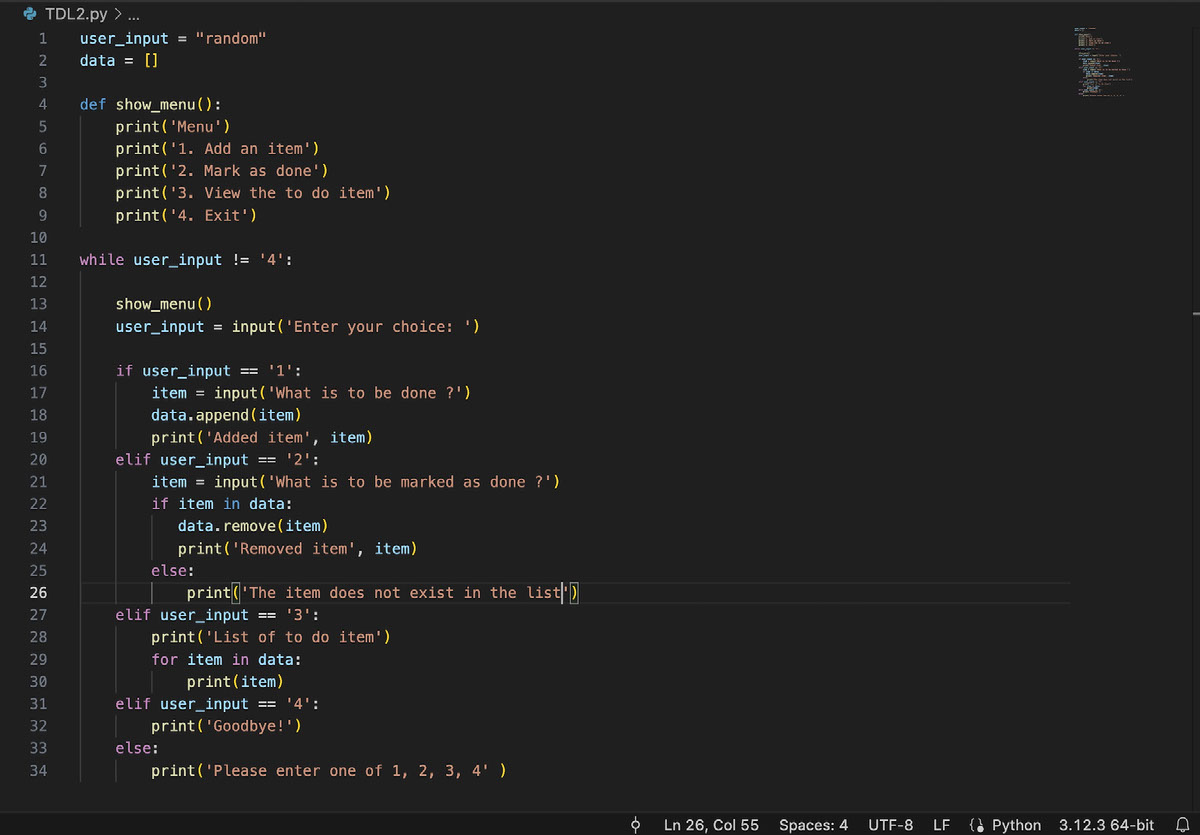1200x835 pixels.
Task: Click "elif user_input == '2':" line
Action: [x=217, y=460]
